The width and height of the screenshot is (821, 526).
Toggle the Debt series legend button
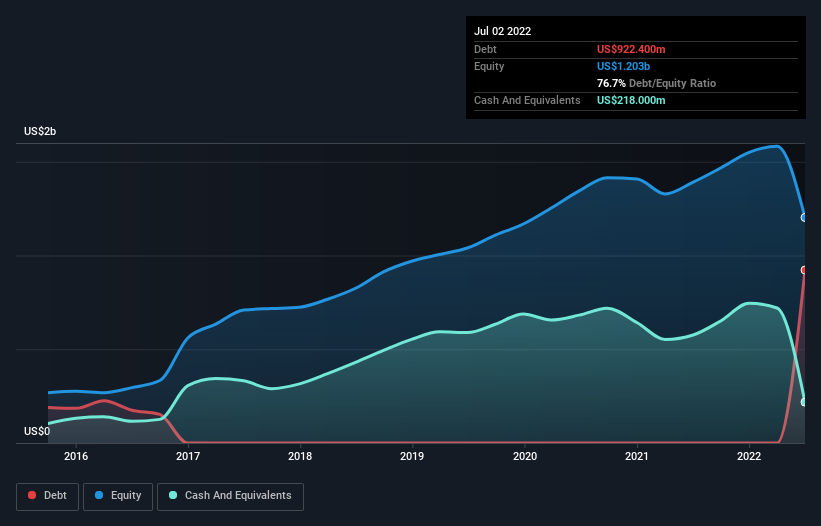(48, 496)
